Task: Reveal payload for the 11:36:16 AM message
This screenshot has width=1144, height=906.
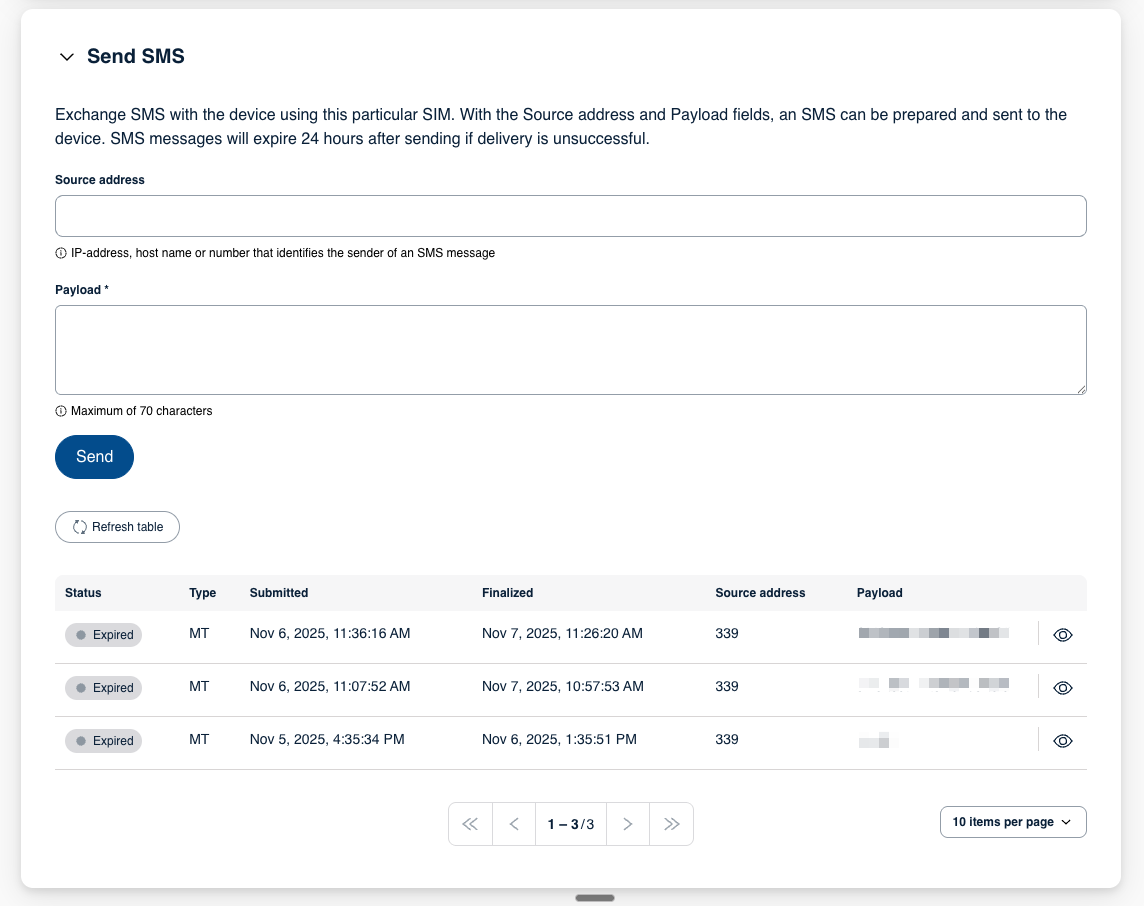Action: click(x=1063, y=635)
